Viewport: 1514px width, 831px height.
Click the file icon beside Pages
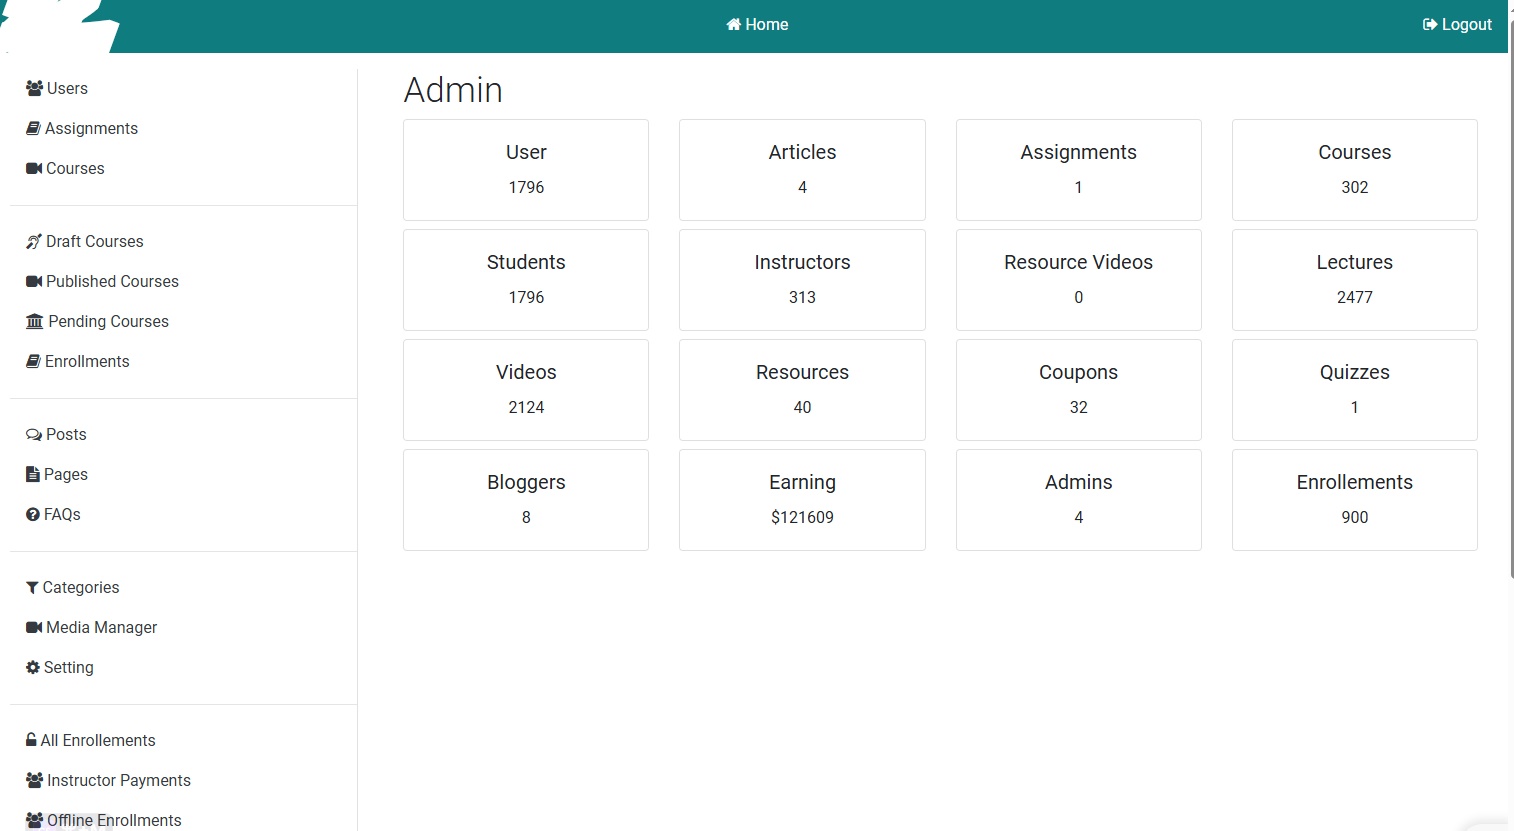(33, 474)
